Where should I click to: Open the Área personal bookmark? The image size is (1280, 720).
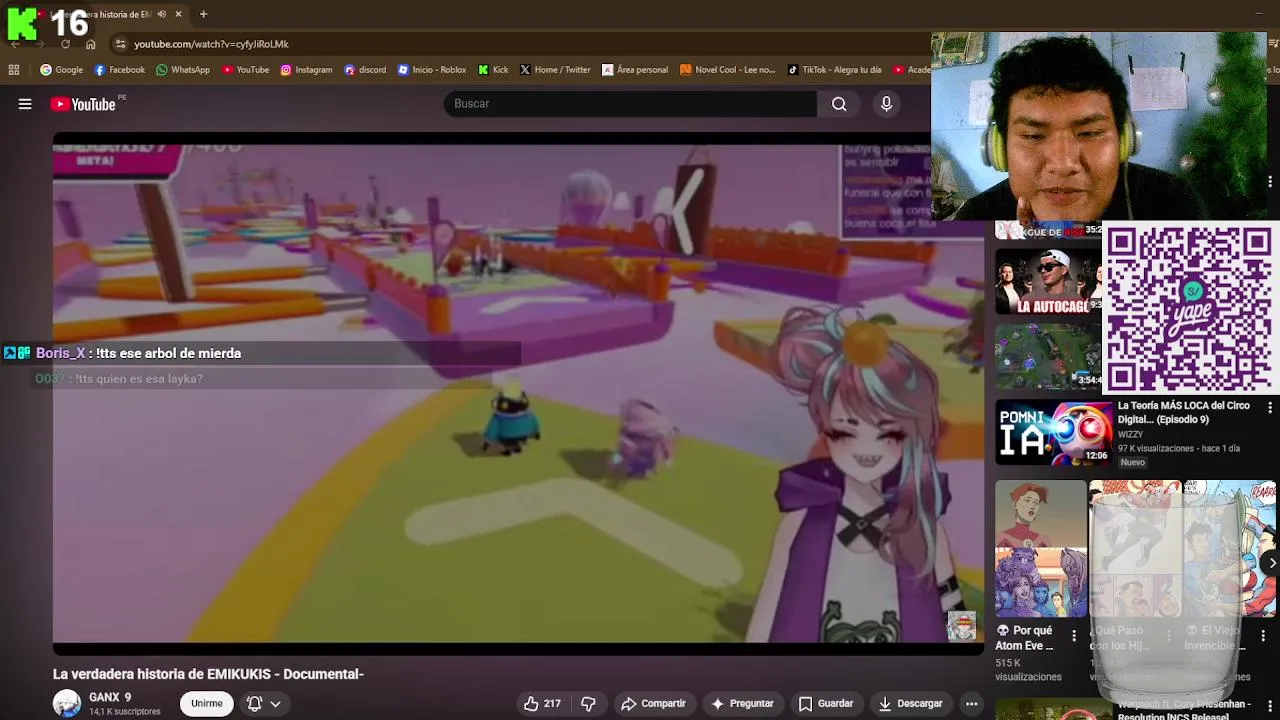click(635, 70)
